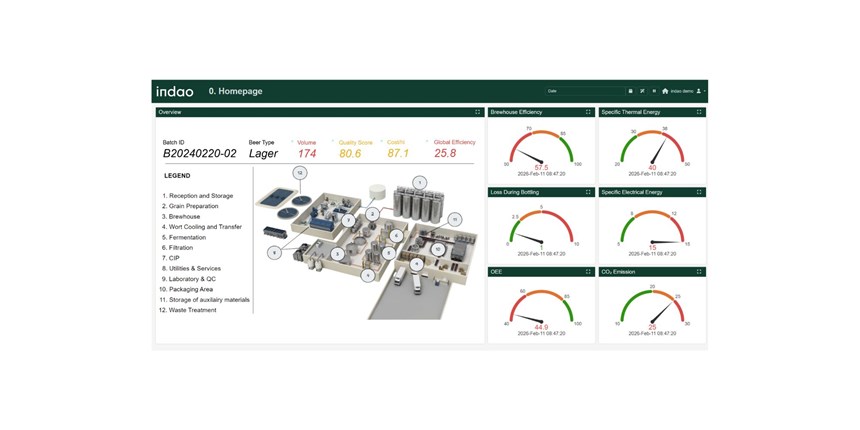Click the Quality Score value 80.6

(x=350, y=154)
